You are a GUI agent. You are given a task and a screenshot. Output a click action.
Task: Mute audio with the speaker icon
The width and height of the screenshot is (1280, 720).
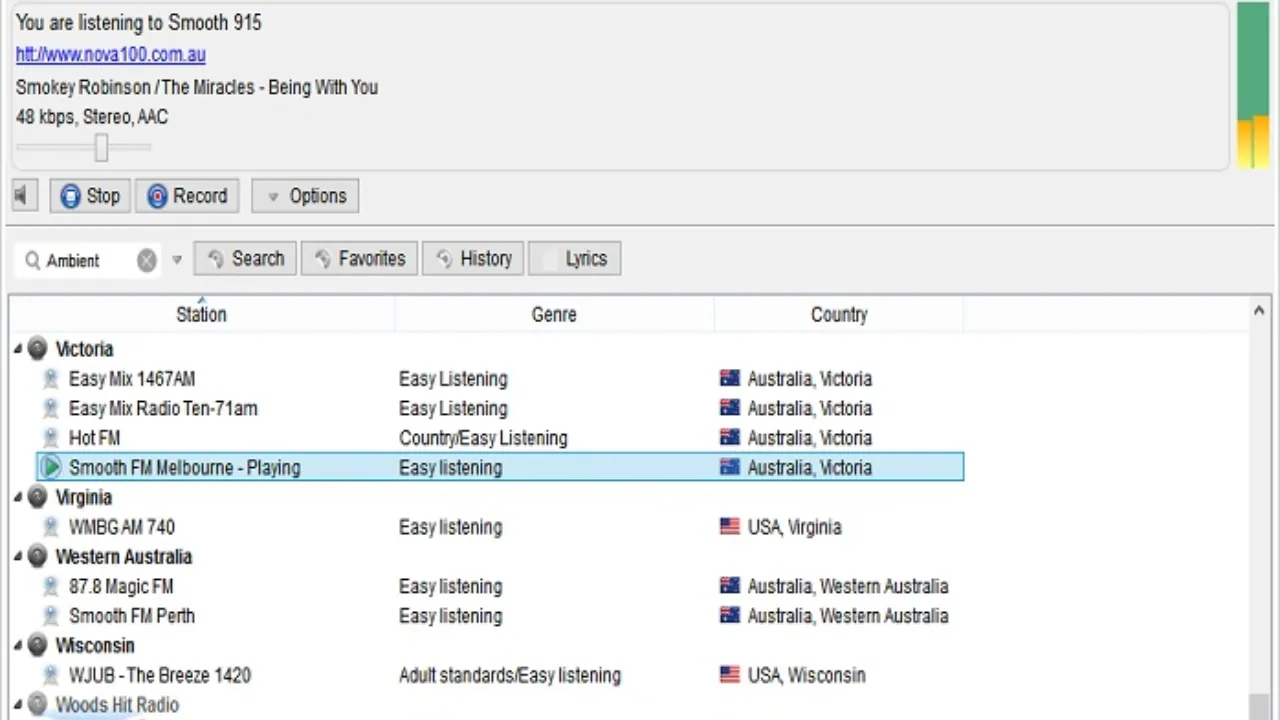click(x=23, y=196)
